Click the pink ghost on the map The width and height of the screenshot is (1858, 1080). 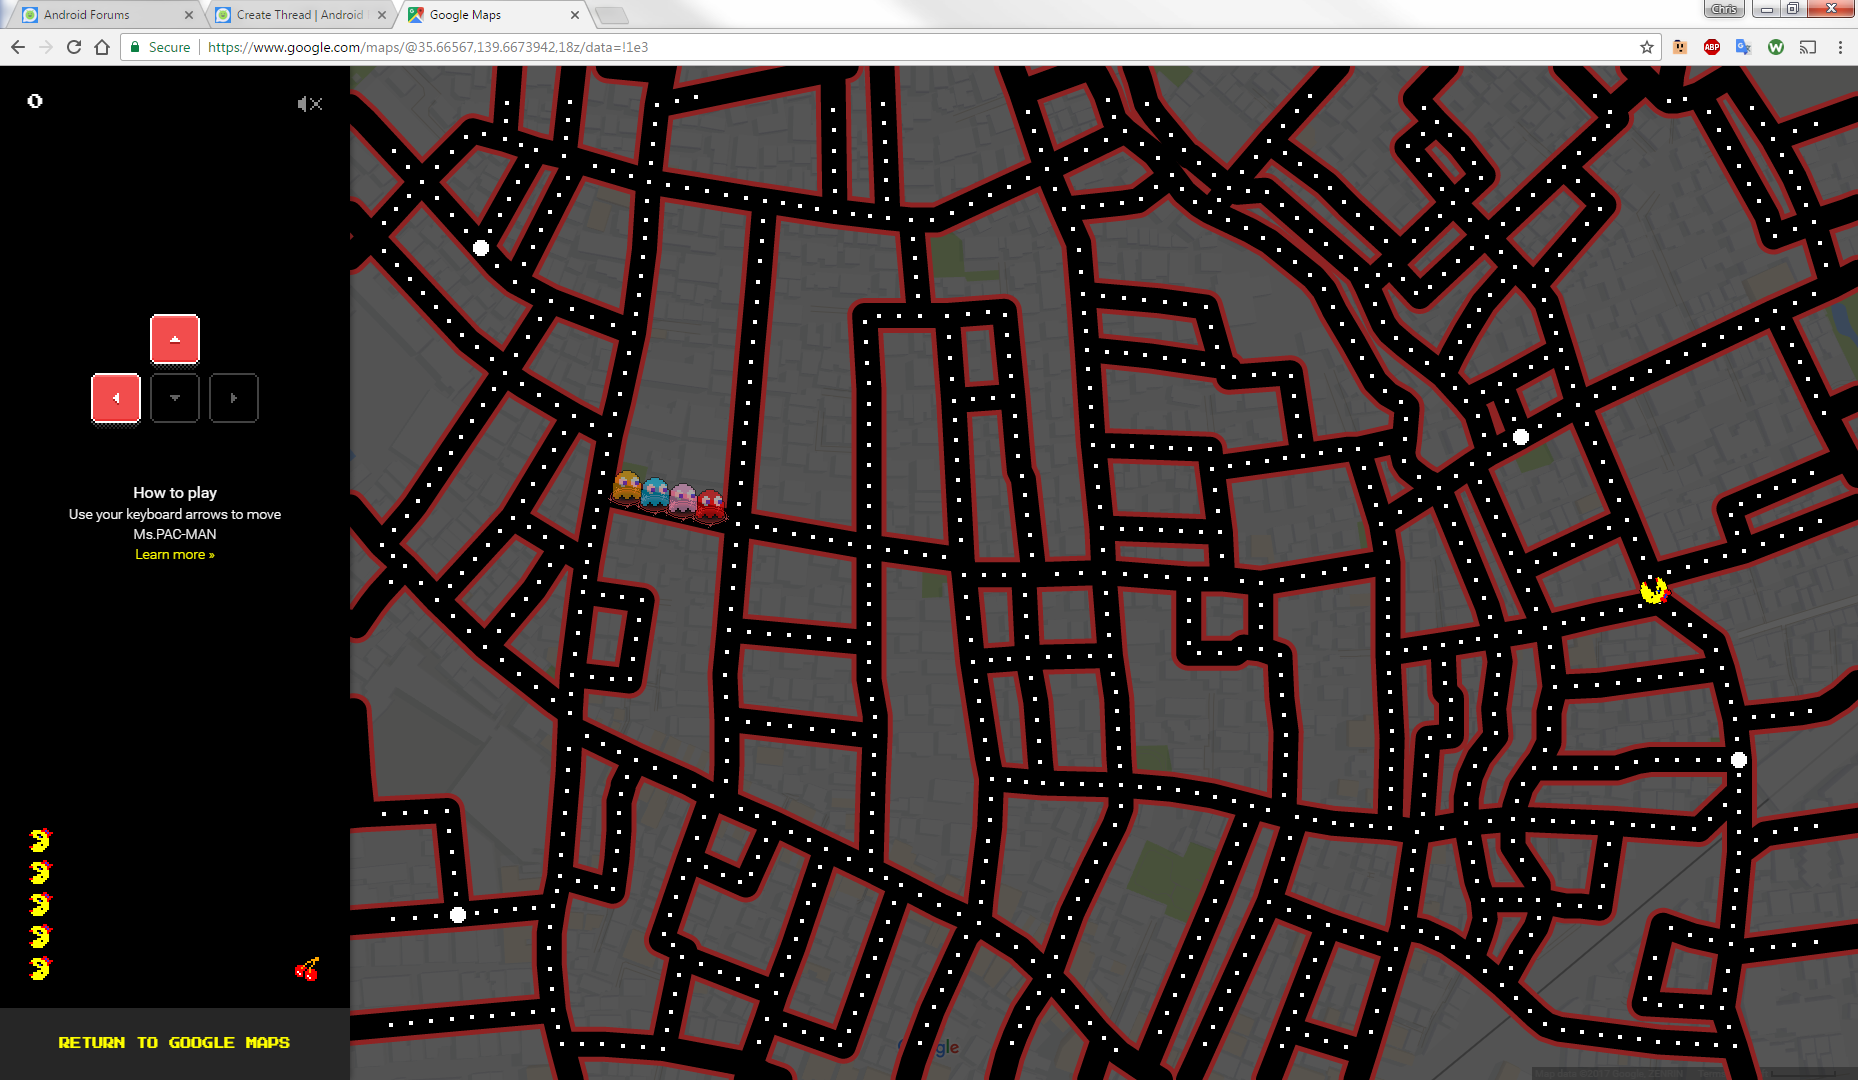[683, 498]
